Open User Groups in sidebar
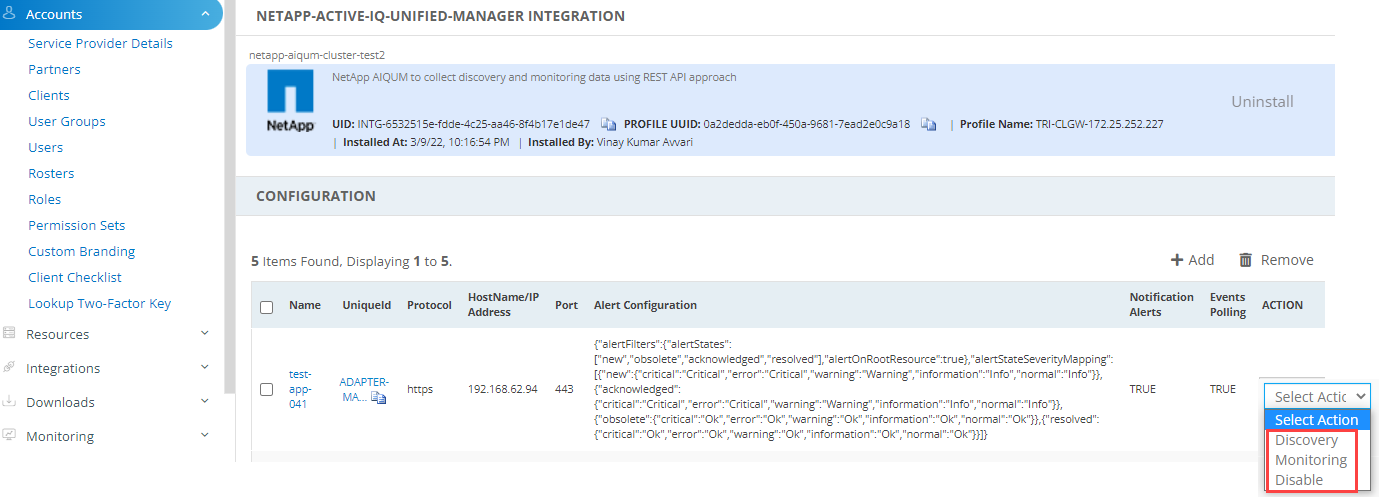The height and width of the screenshot is (501, 1396). [67, 121]
